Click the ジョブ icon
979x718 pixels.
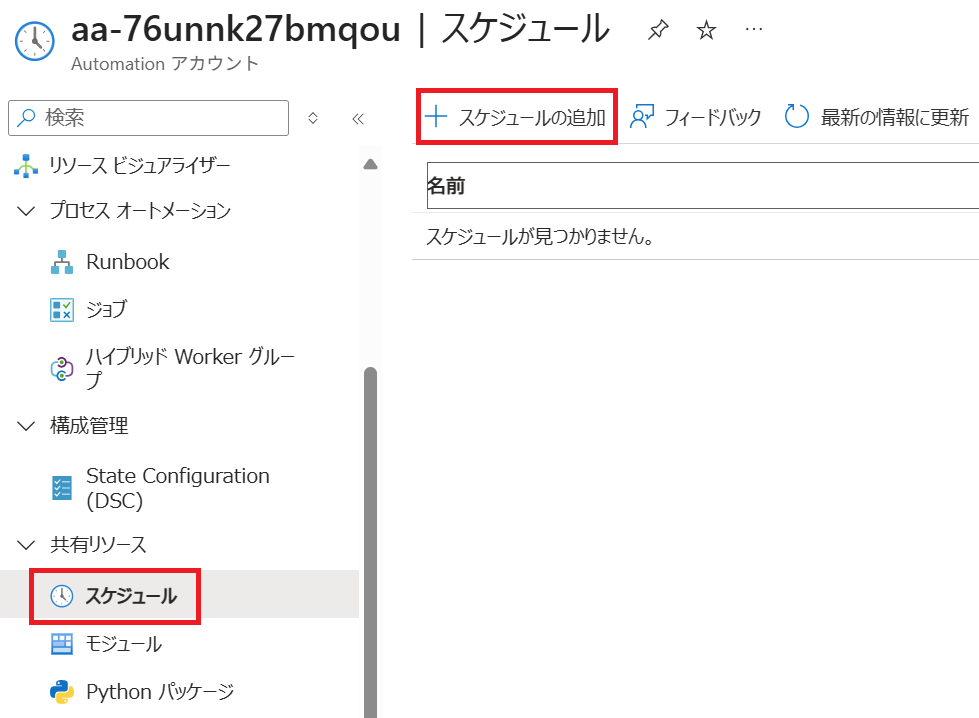coord(62,310)
